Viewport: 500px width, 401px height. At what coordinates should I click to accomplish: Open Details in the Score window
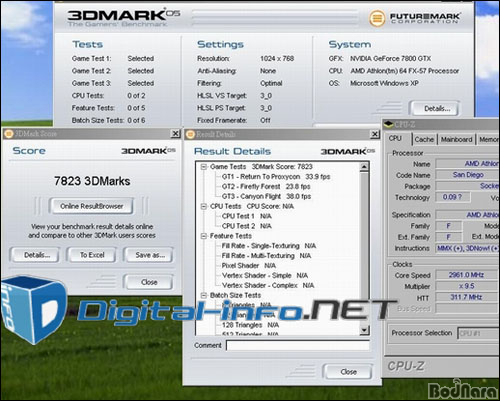[36, 255]
